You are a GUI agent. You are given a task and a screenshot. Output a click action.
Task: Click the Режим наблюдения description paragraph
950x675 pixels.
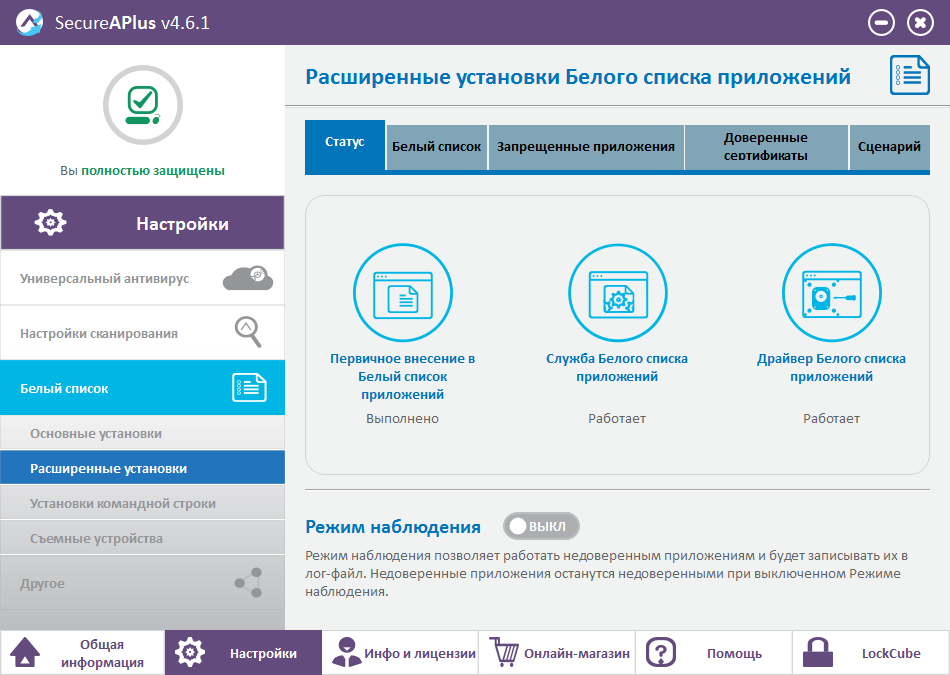[606, 573]
